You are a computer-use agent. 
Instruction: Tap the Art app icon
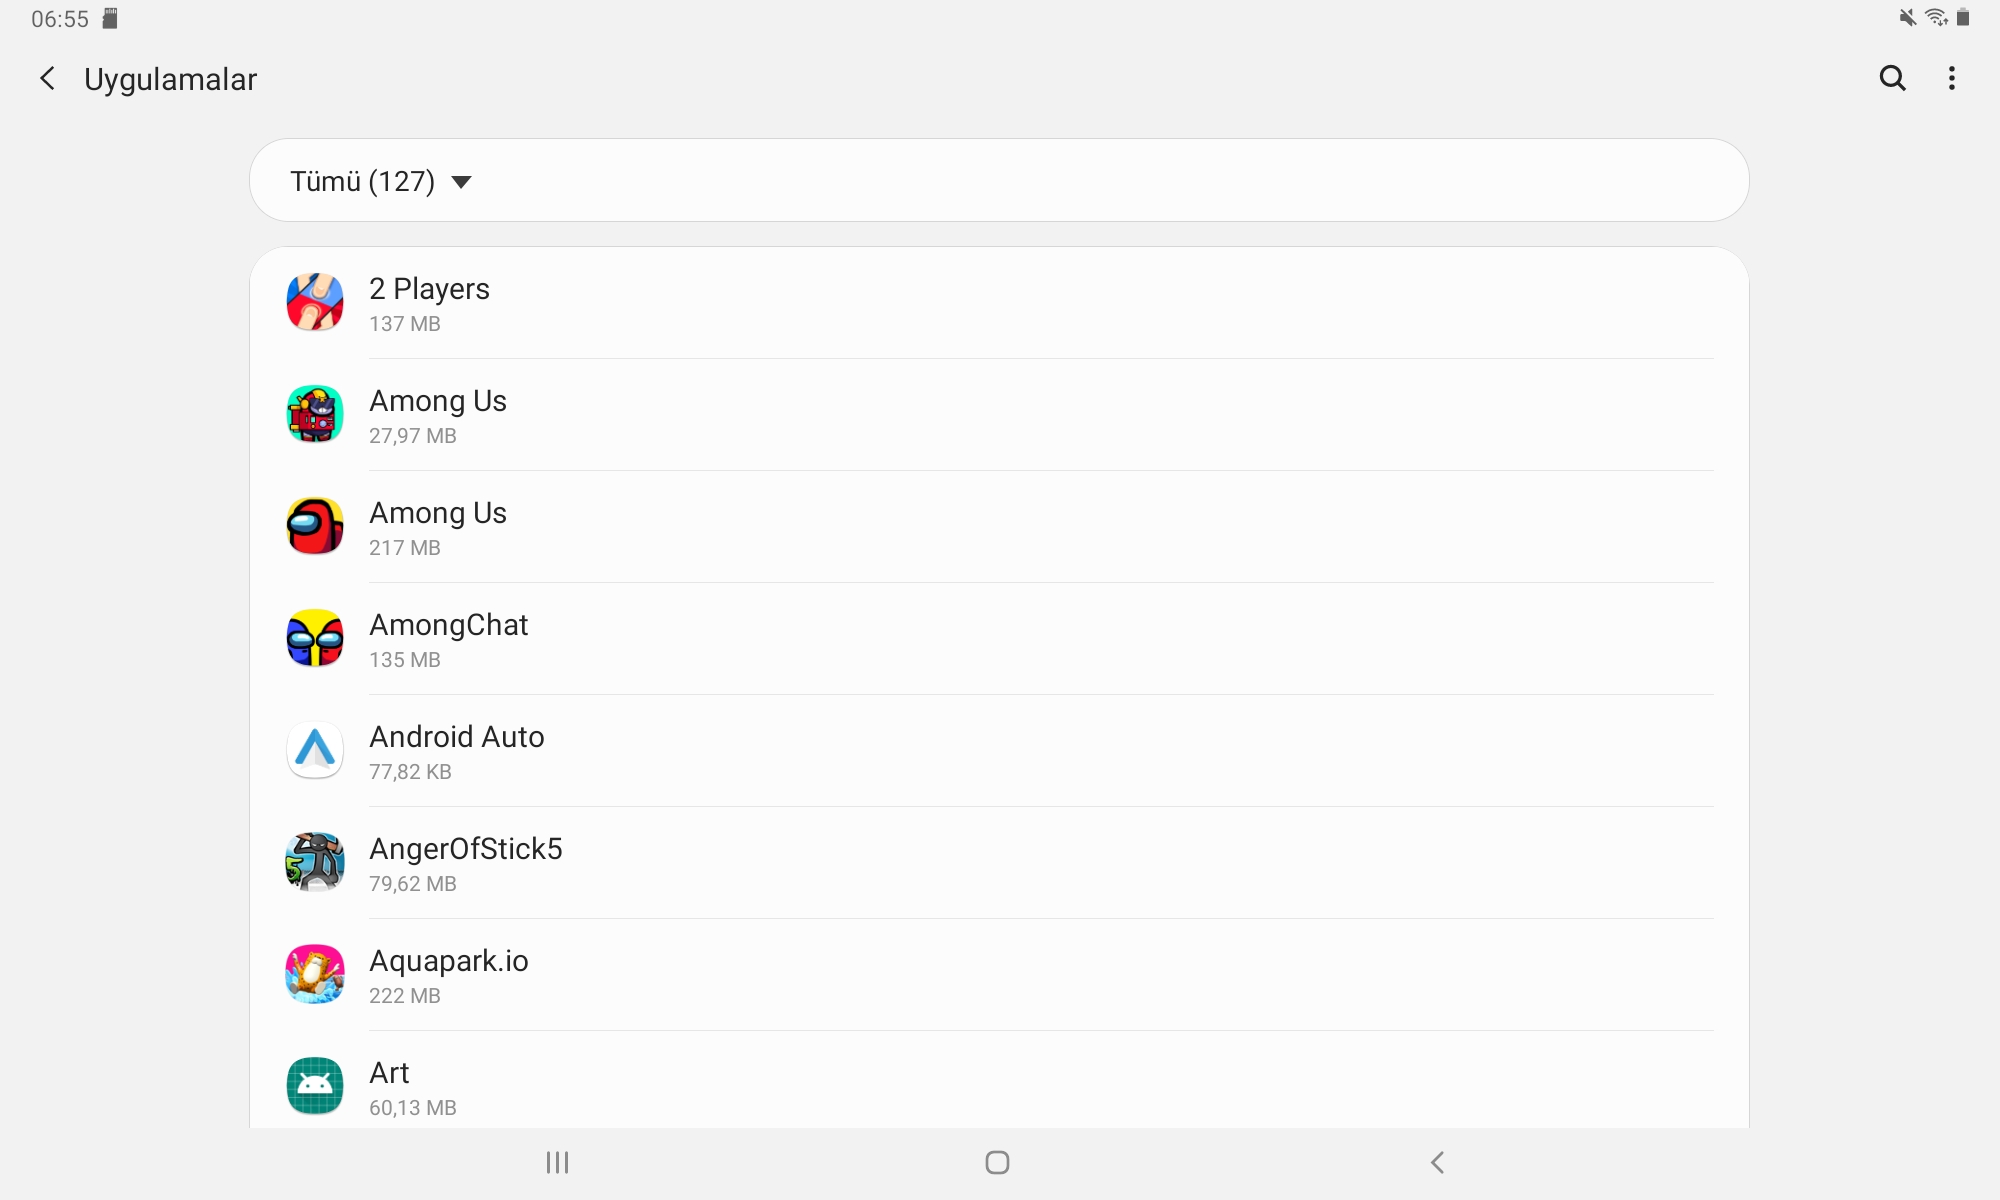click(x=315, y=1086)
